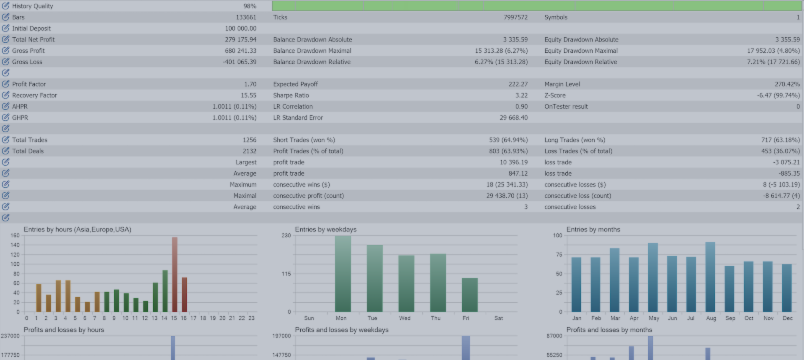Click the 'Entries by hours (Asia,Europe,USA)' title
Screen dimensions: 804x360
[x=77, y=230]
